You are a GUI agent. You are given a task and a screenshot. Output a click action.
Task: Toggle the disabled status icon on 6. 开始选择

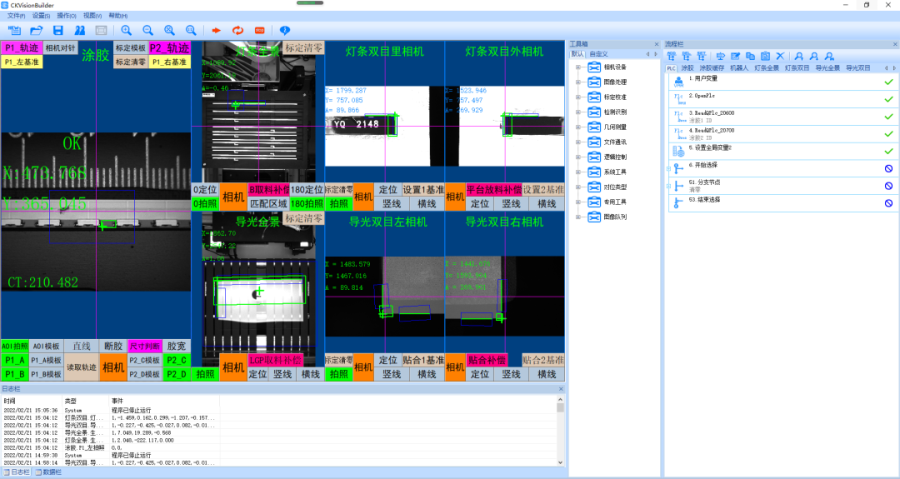887,167
